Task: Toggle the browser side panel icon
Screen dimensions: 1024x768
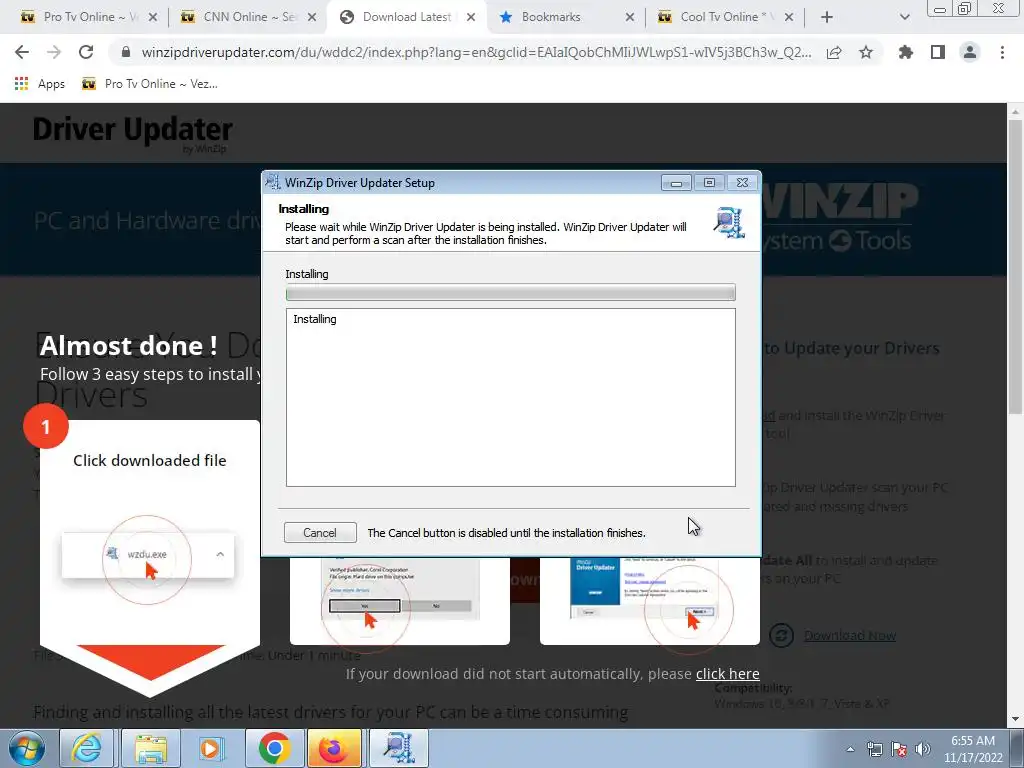Action: pyautogui.click(x=938, y=52)
